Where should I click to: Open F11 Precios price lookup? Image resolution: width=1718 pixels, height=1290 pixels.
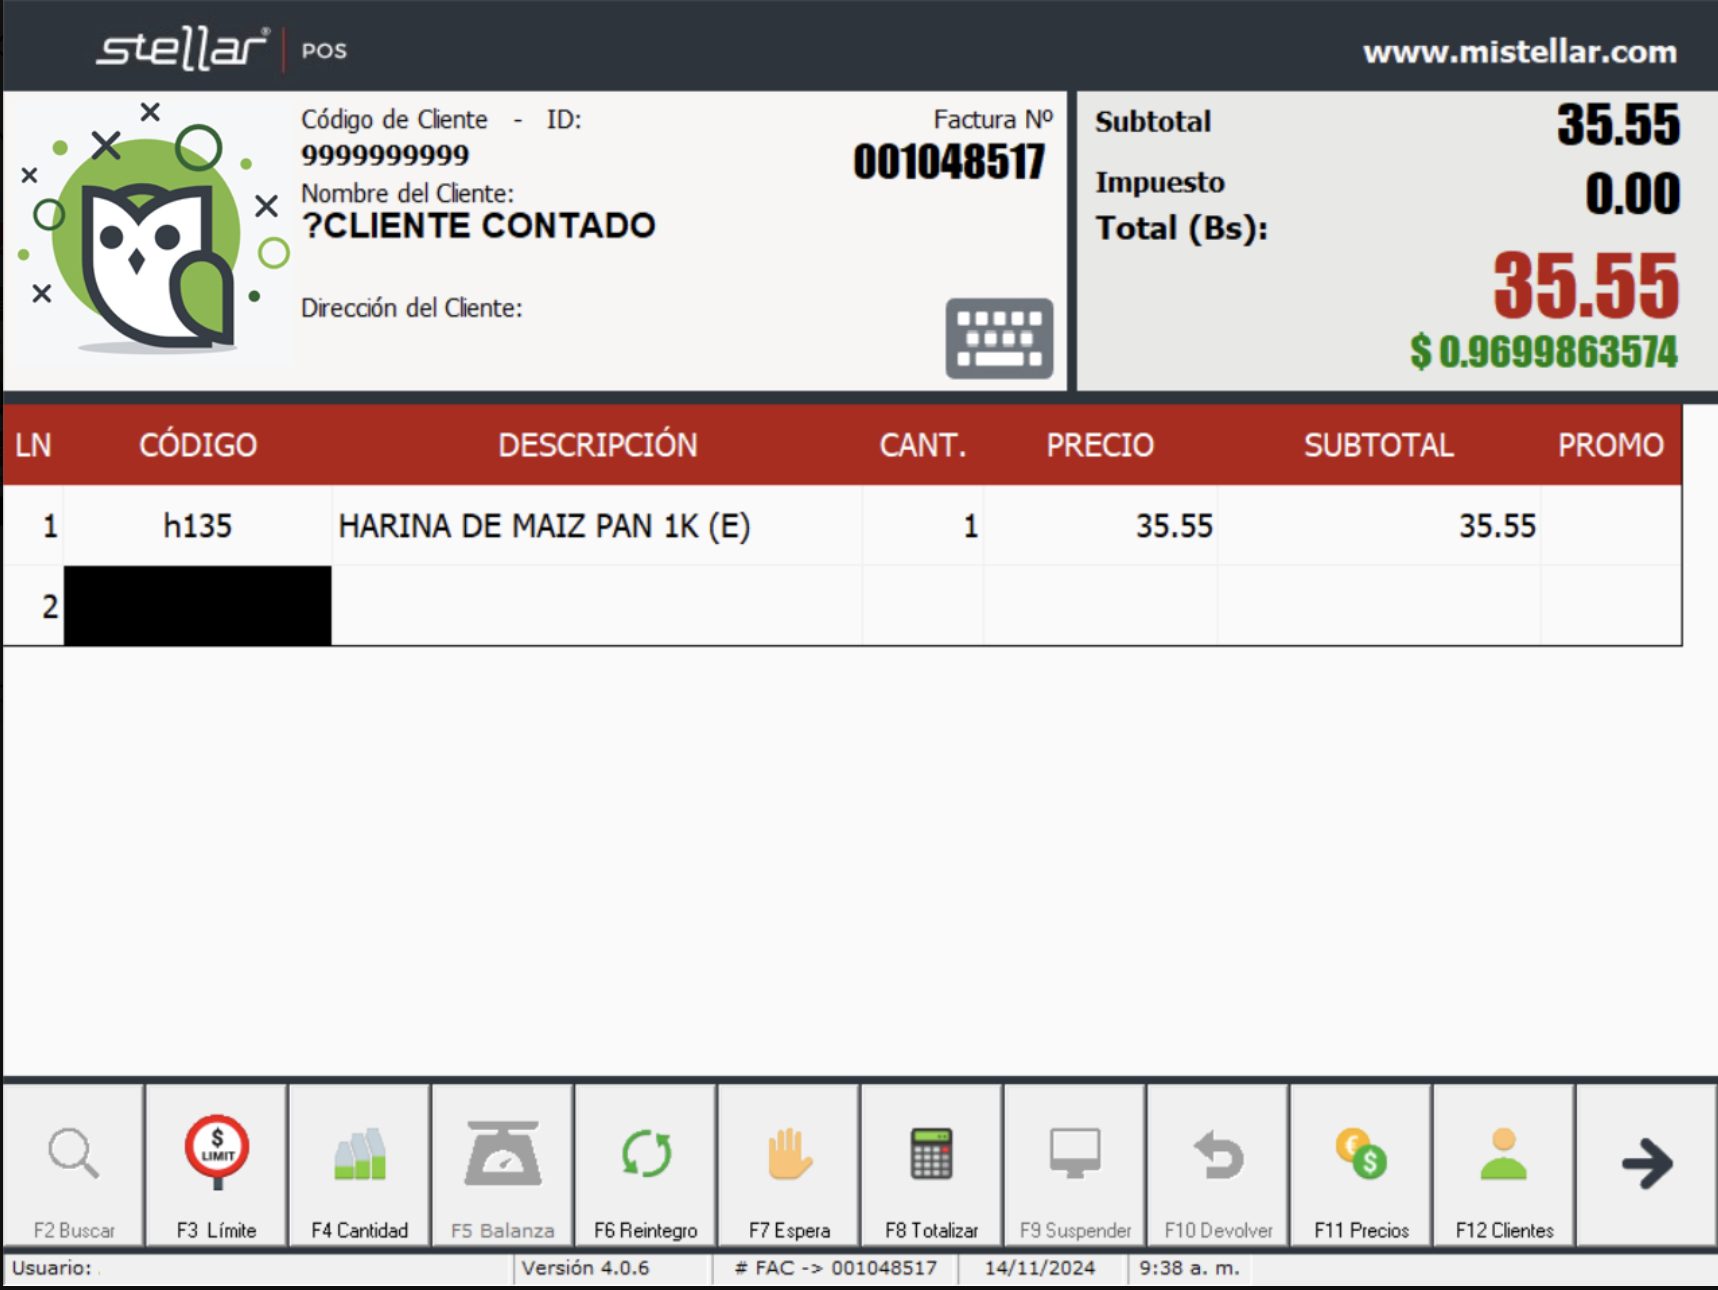click(x=1360, y=1166)
